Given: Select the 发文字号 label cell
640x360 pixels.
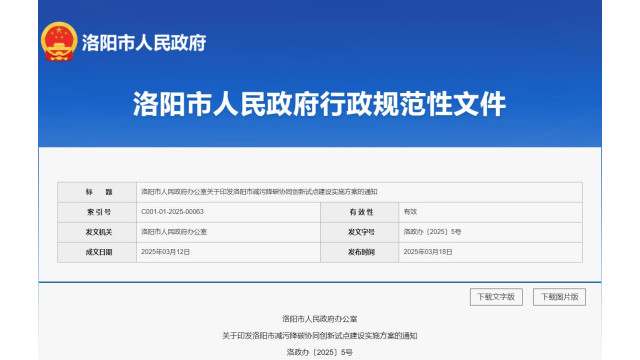Looking at the screenshot, I should 360,232.
